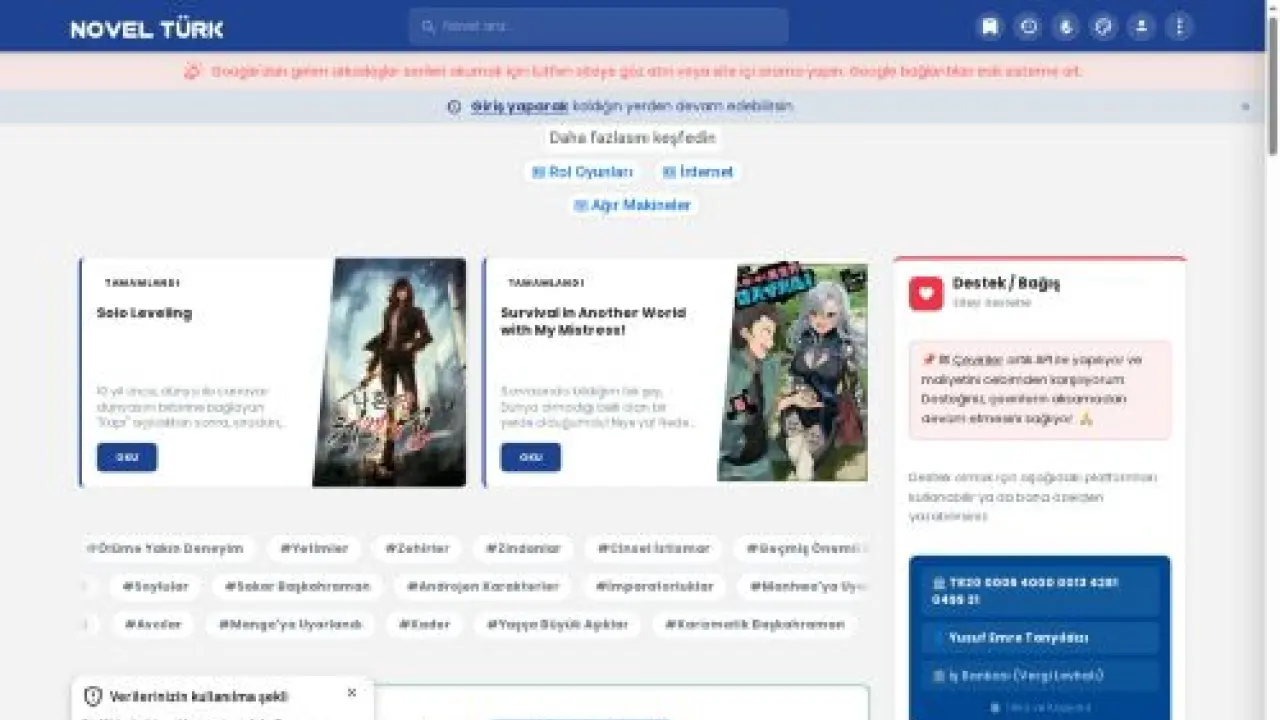Click the heart Destek / Bağış icon
This screenshot has width=1280, height=720.
(x=926, y=293)
